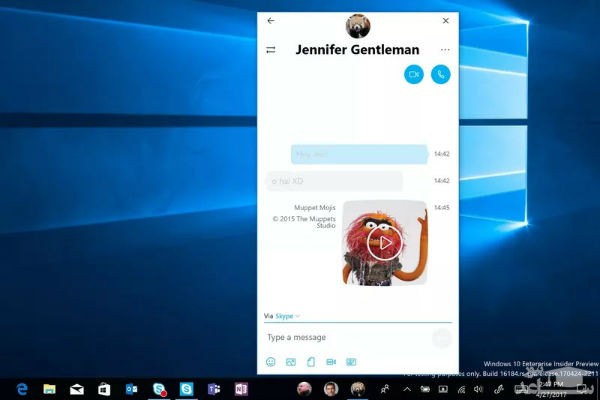Start a video call with Jennifer Gentleman
The width and height of the screenshot is (600, 400).
[x=414, y=74]
